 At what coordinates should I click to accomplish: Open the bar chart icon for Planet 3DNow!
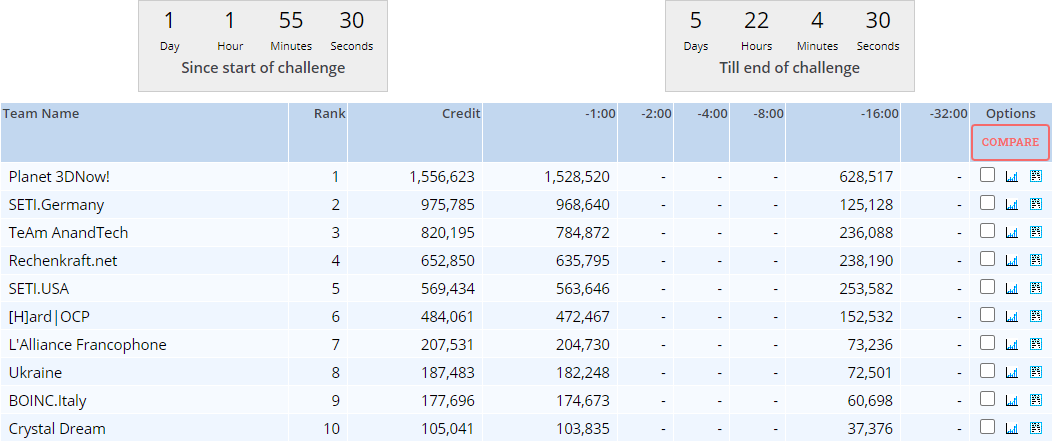pos(1011,177)
